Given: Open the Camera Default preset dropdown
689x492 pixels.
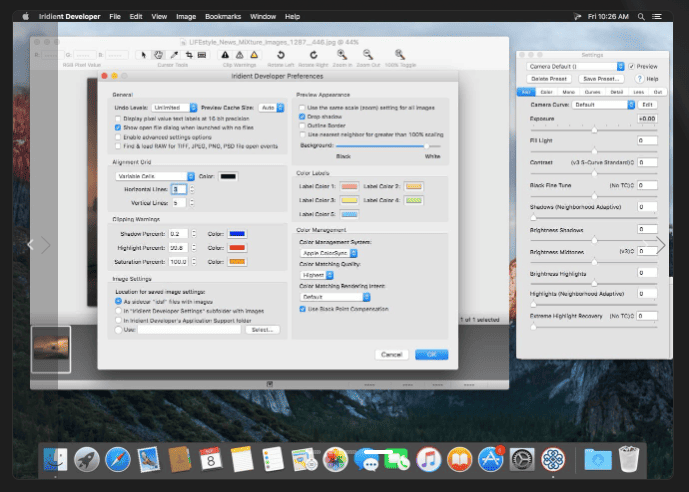Looking at the screenshot, I should 575,66.
